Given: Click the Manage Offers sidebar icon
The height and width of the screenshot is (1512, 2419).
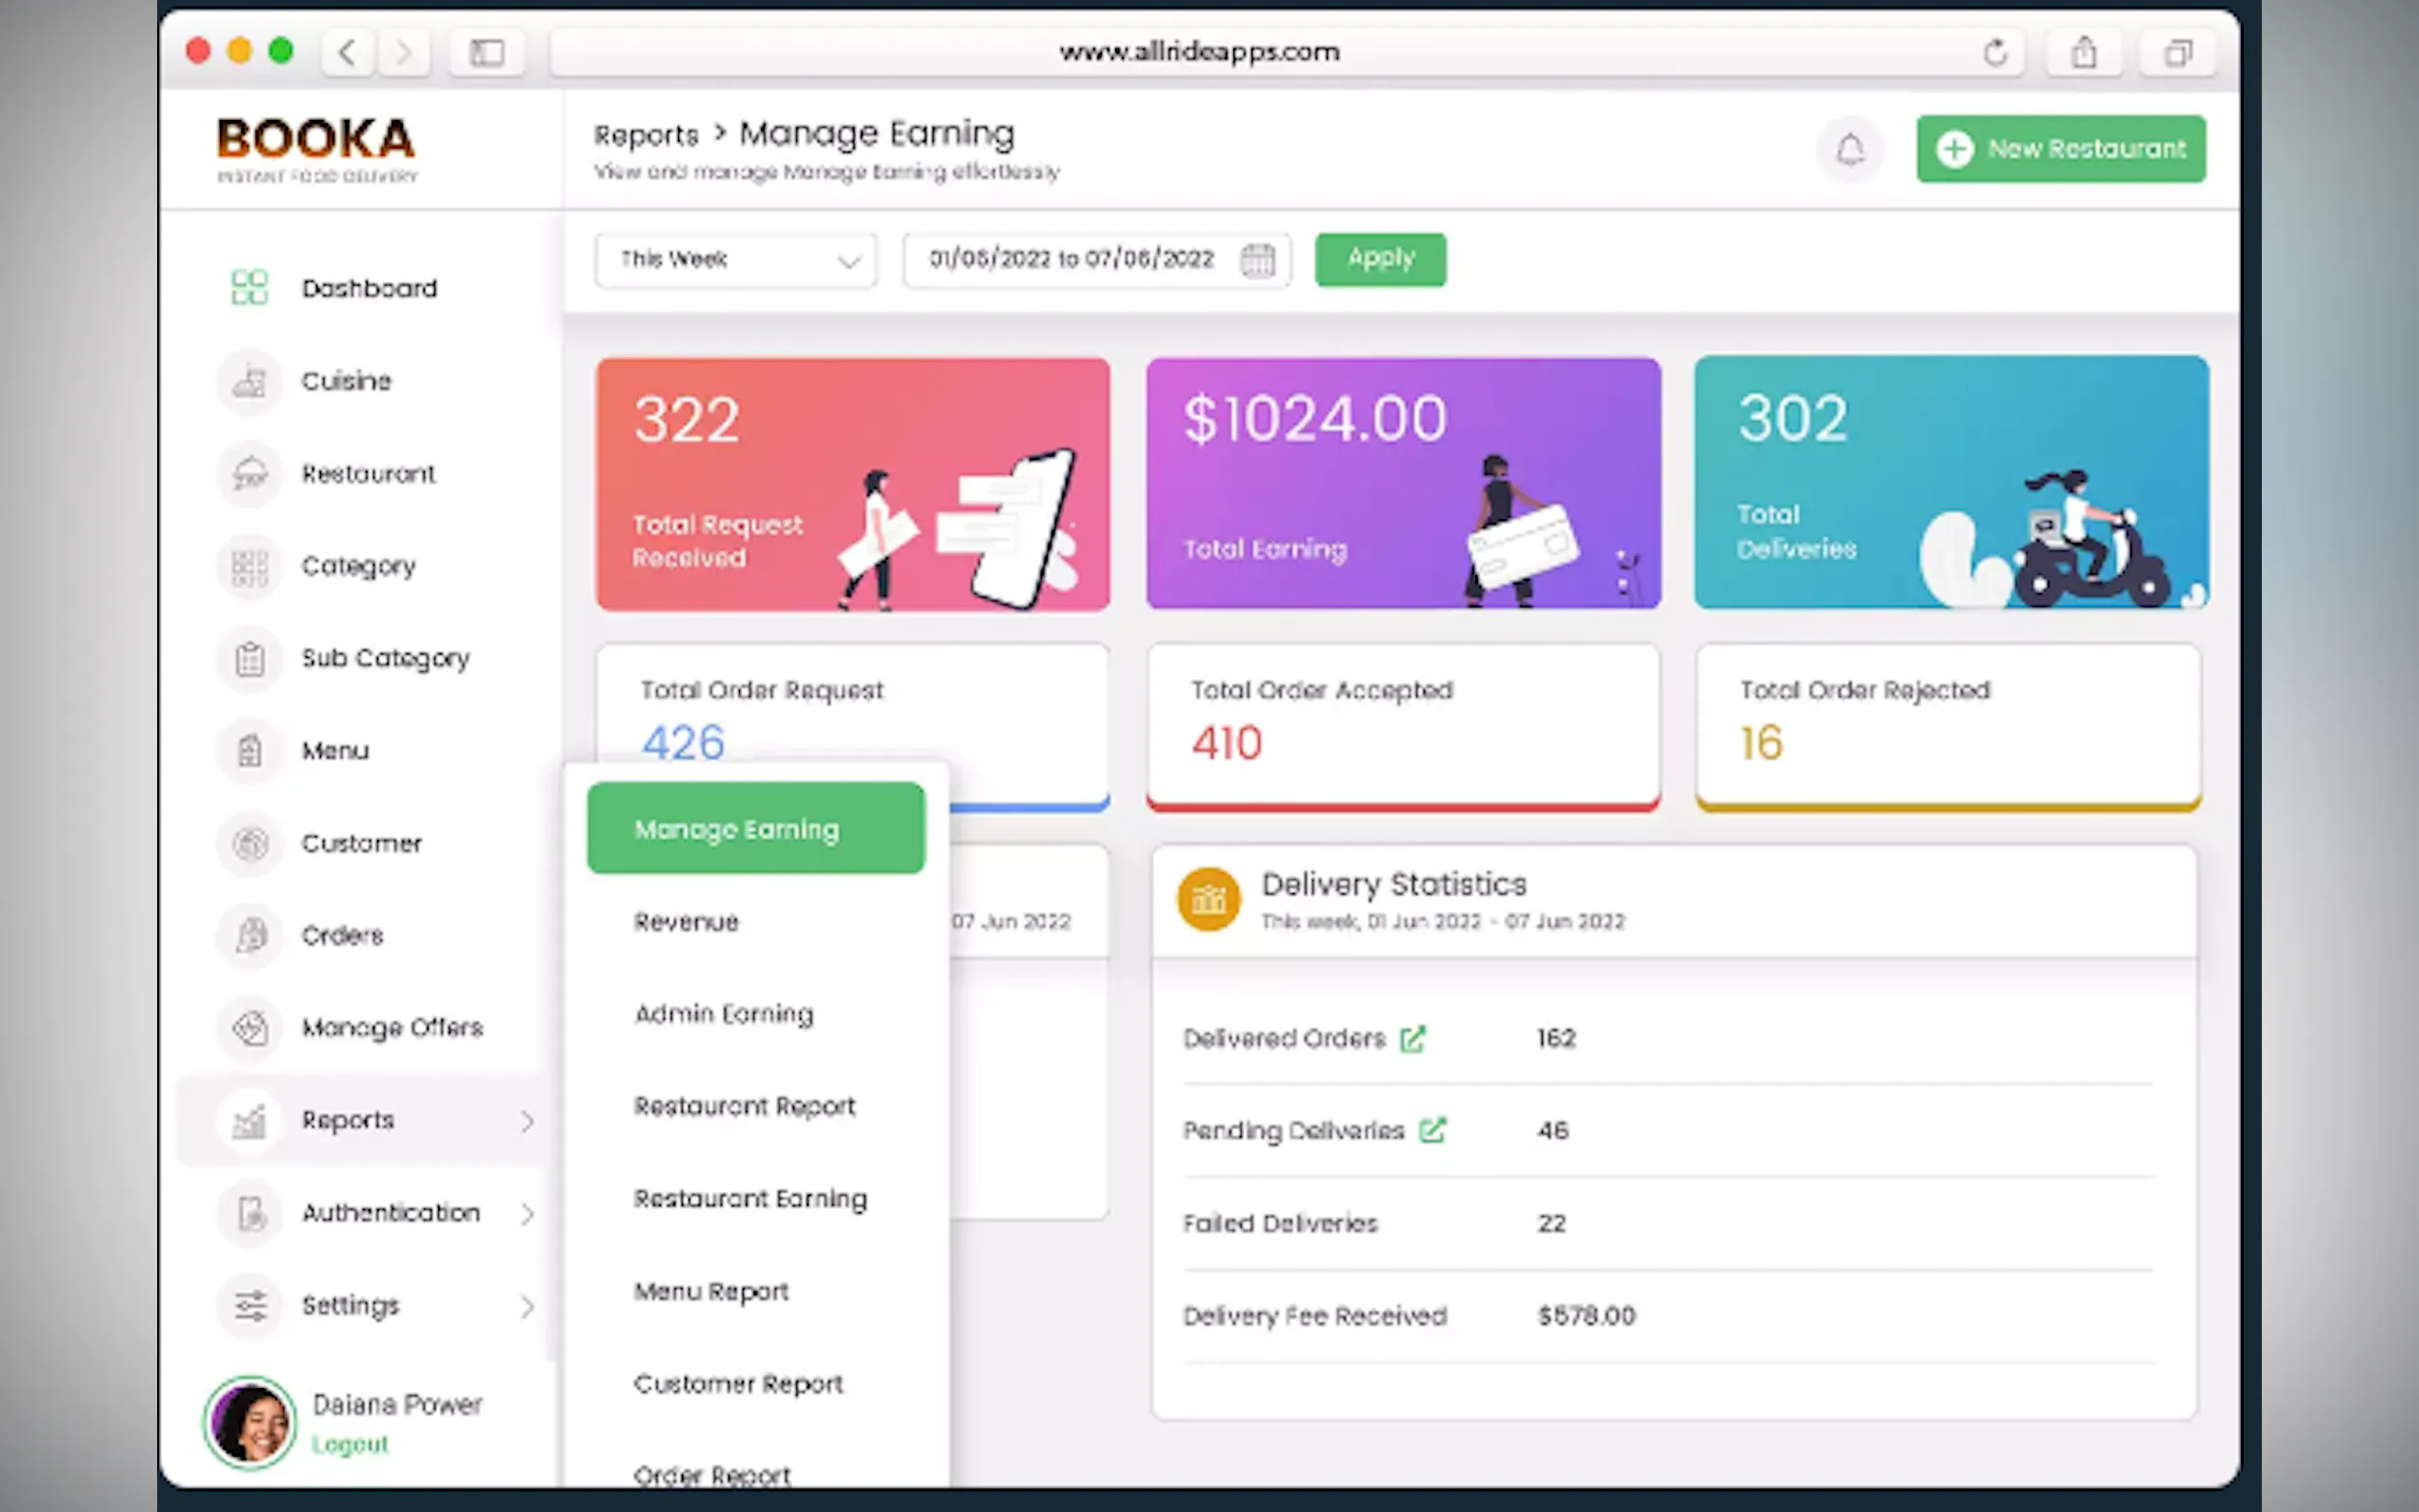Looking at the screenshot, I should click(249, 1028).
